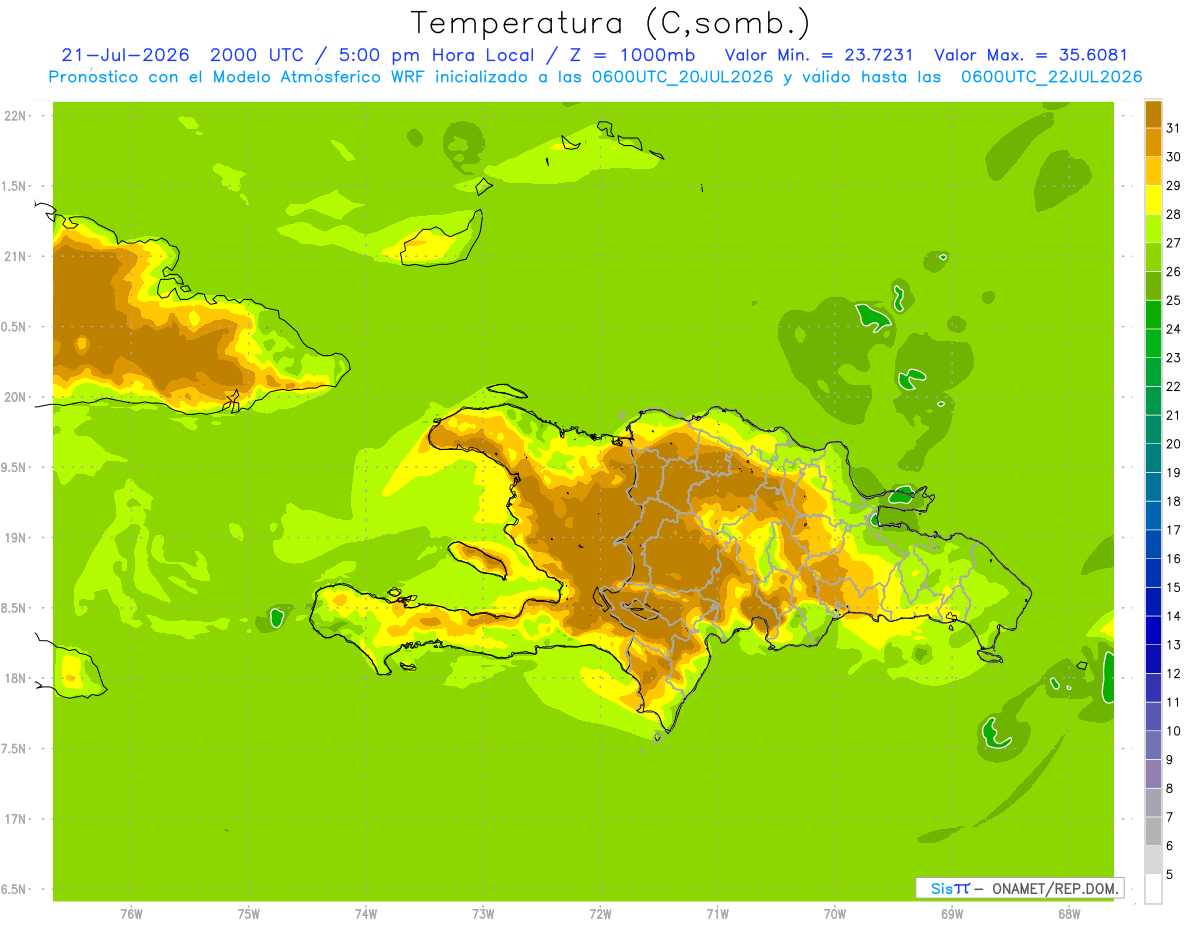
Task: Click the latitude label "22N"
Action: point(15,116)
